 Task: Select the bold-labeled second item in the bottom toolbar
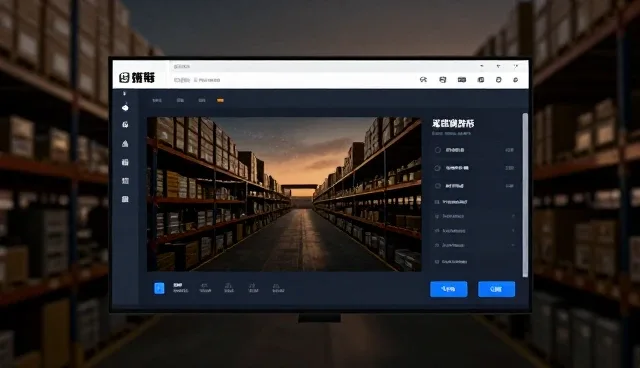tap(180, 288)
